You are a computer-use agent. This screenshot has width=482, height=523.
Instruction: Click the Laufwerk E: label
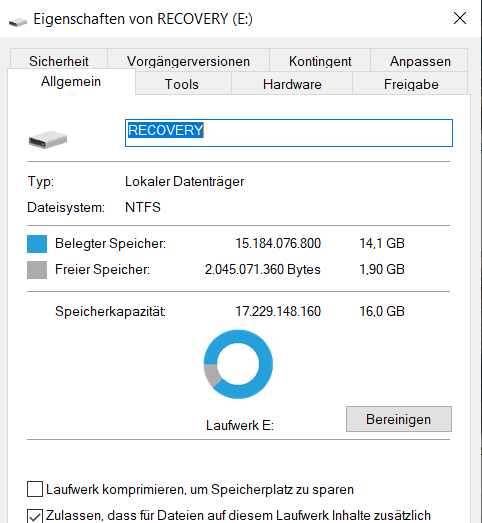(239, 425)
